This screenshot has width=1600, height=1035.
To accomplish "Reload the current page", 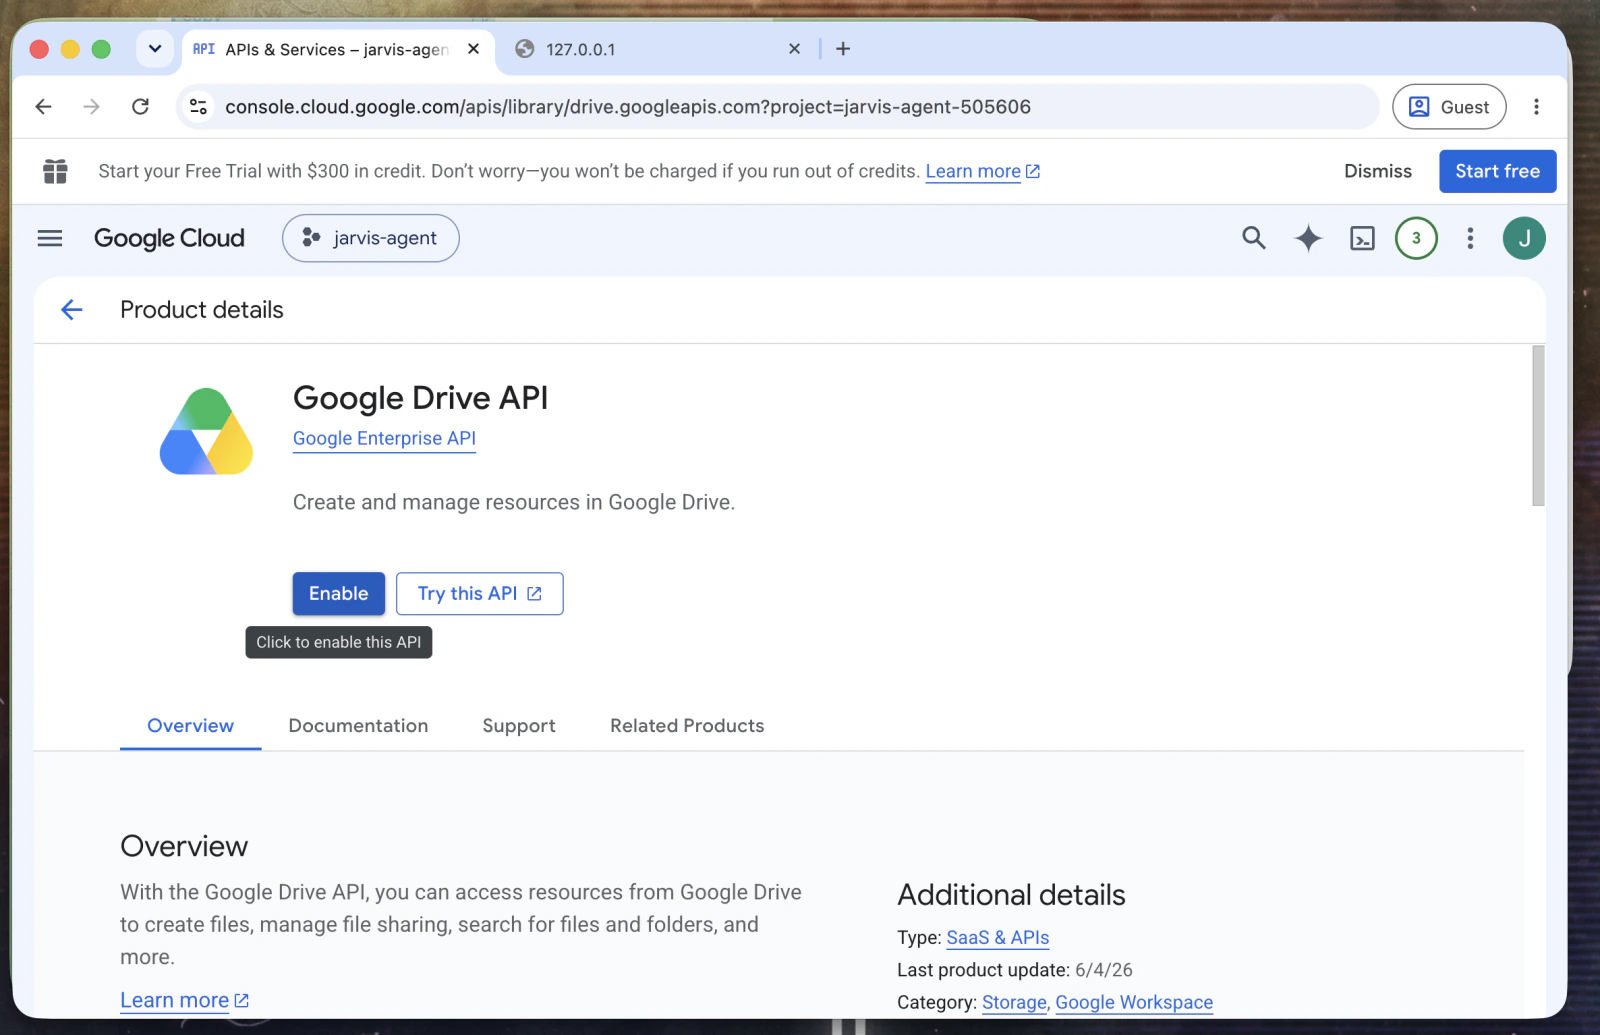I will click(x=140, y=107).
